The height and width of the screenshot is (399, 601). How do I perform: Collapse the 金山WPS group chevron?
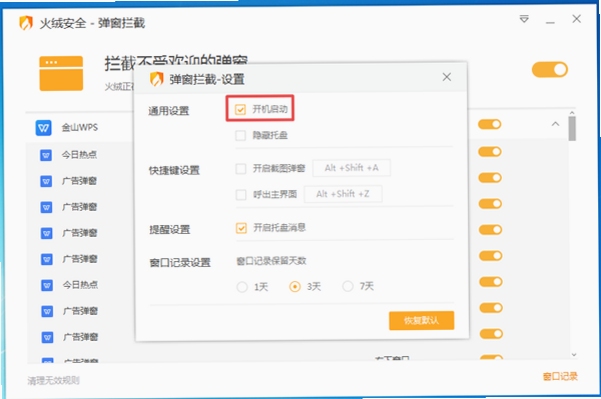[555, 124]
